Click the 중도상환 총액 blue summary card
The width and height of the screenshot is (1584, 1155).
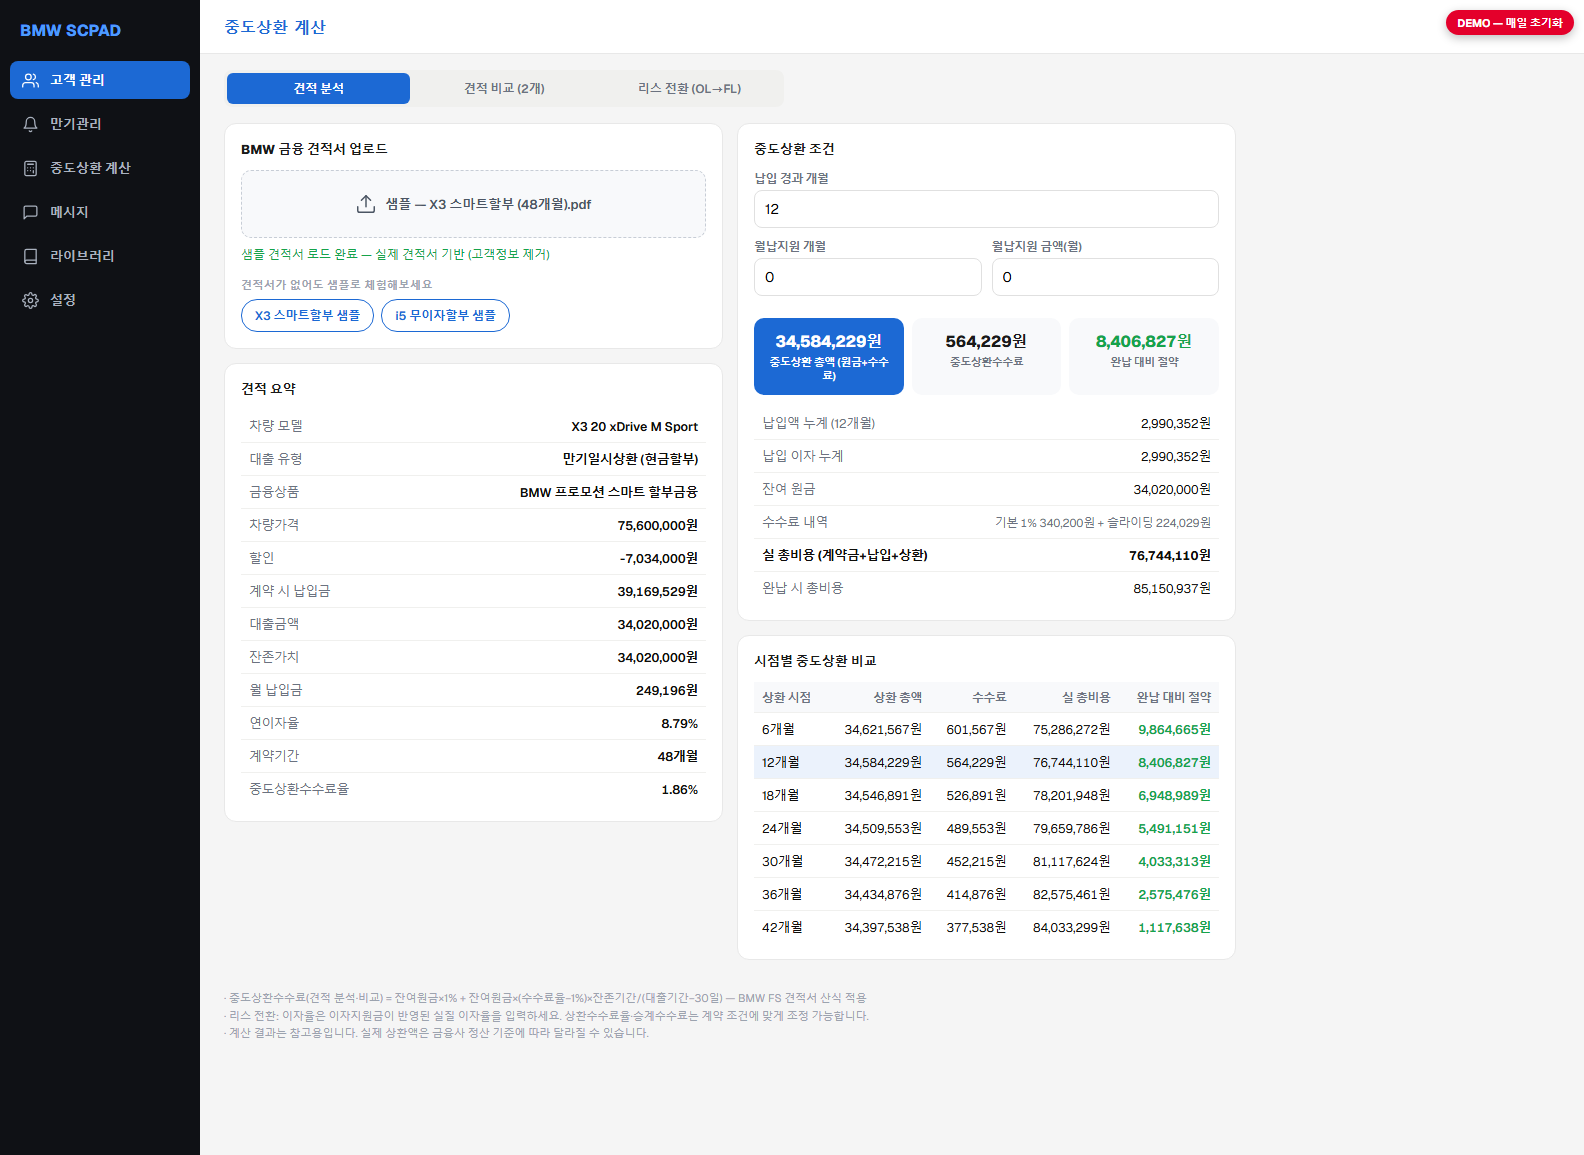pos(829,356)
